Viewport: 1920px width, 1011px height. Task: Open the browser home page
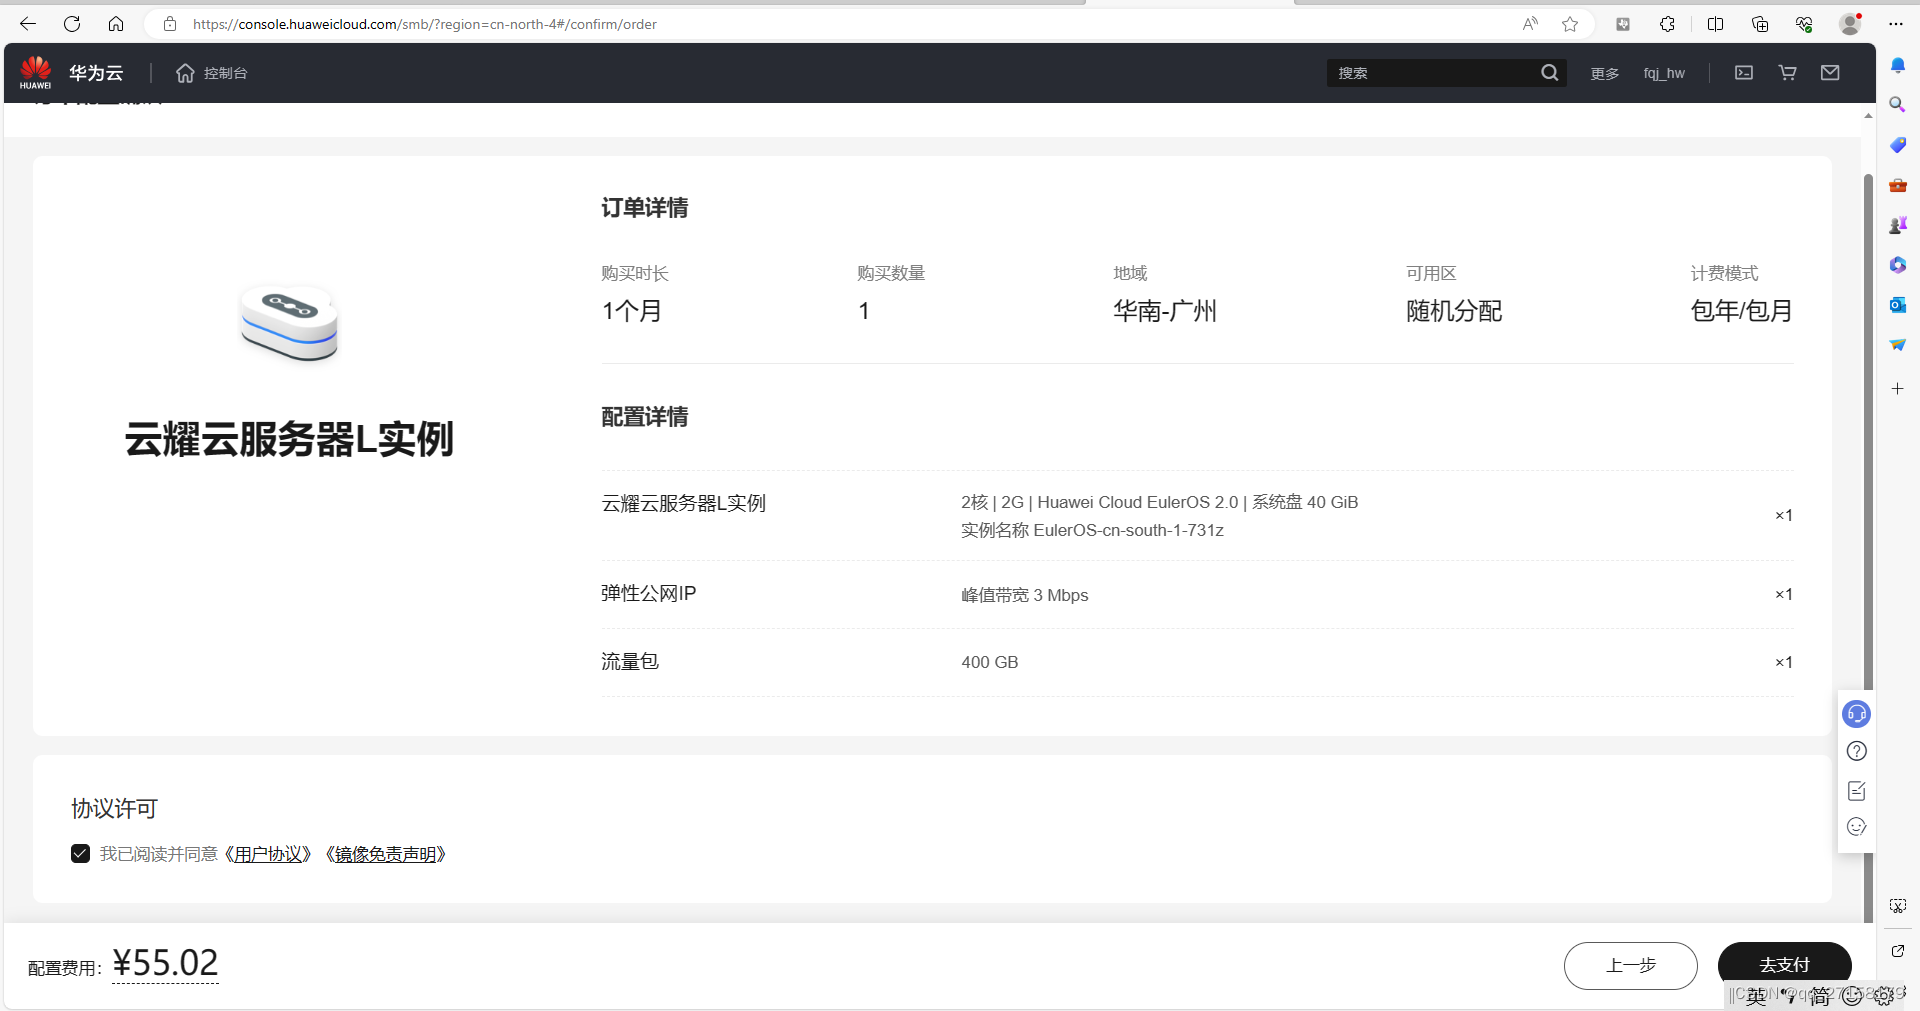click(x=116, y=24)
